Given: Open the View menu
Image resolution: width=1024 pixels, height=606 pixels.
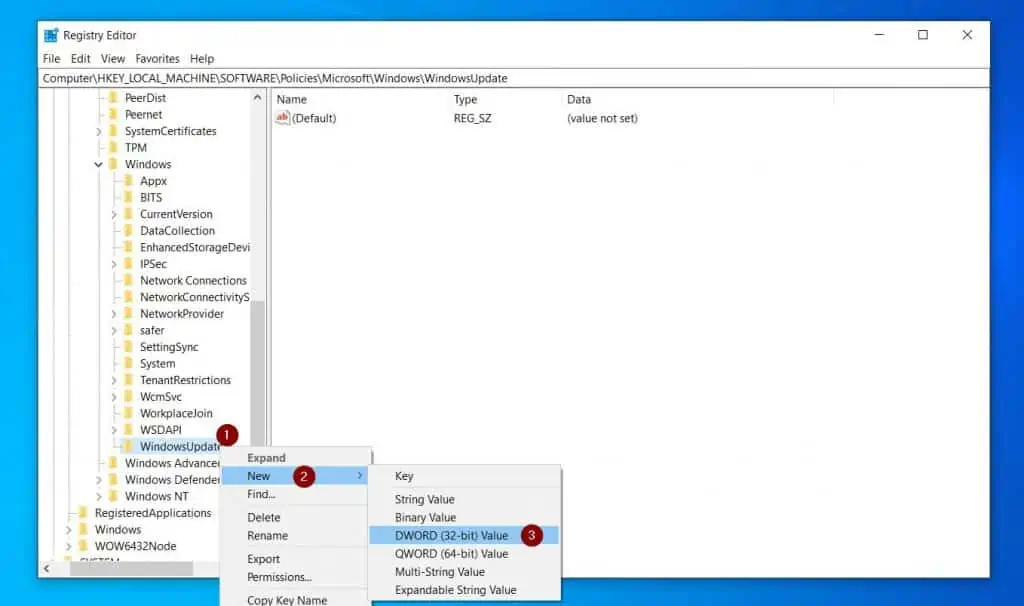Looking at the screenshot, I should coord(113,59).
